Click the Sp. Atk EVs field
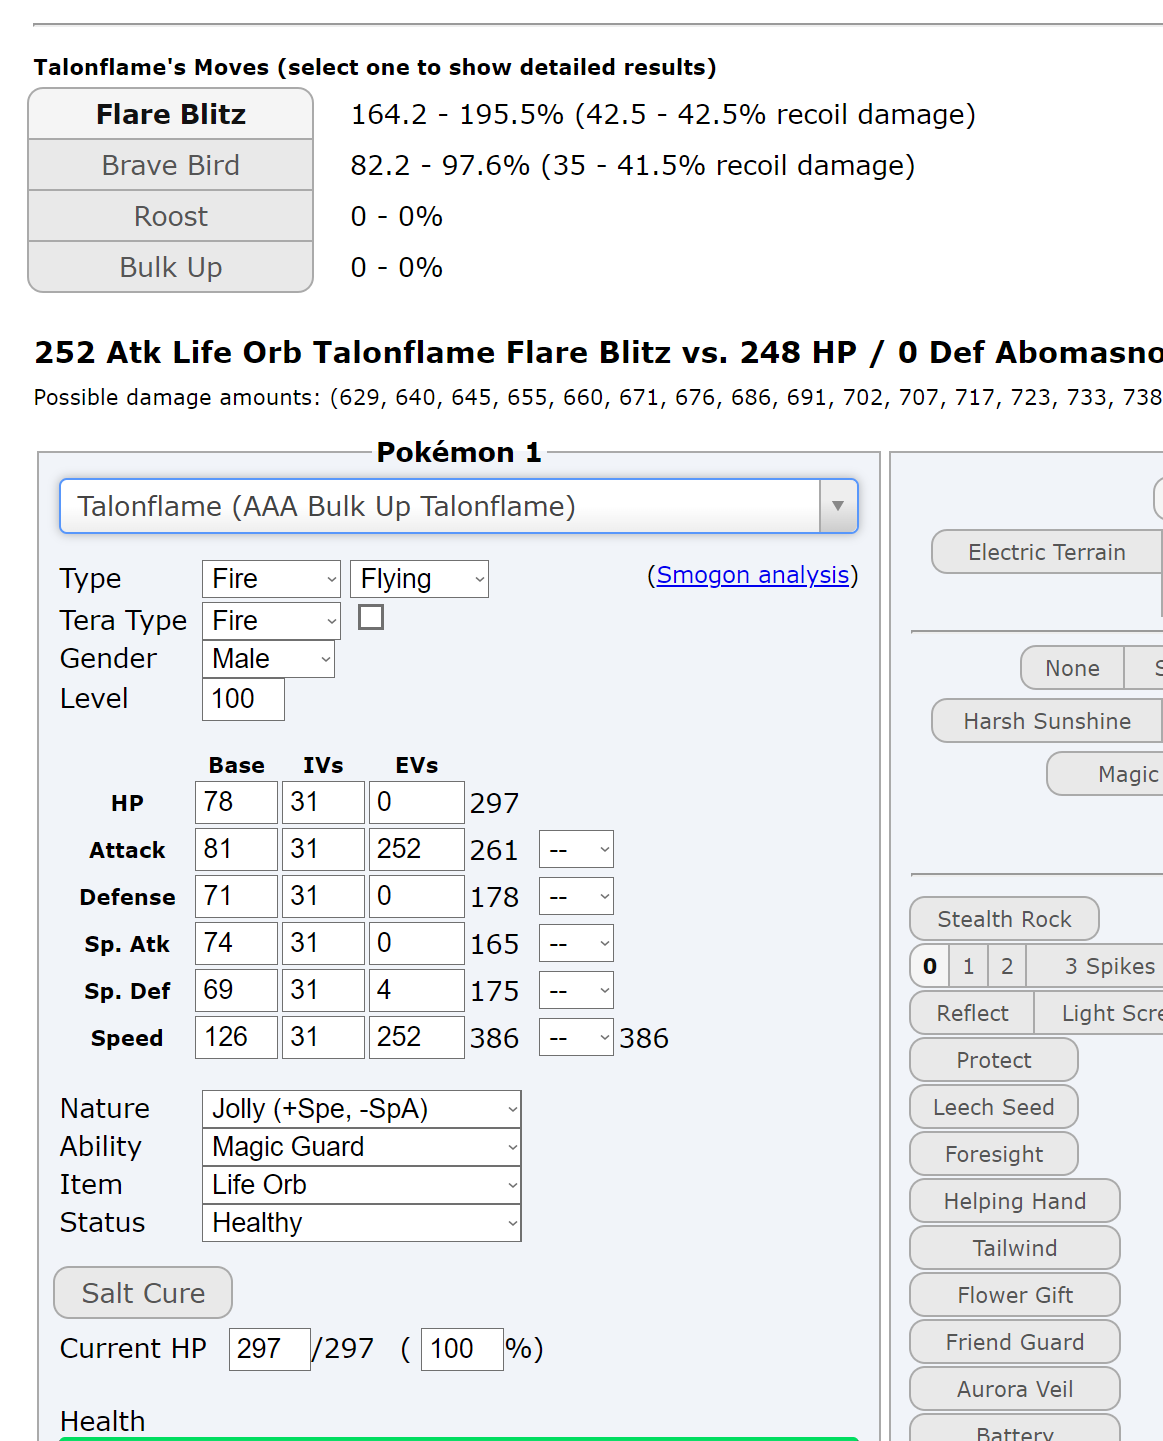 click(417, 943)
